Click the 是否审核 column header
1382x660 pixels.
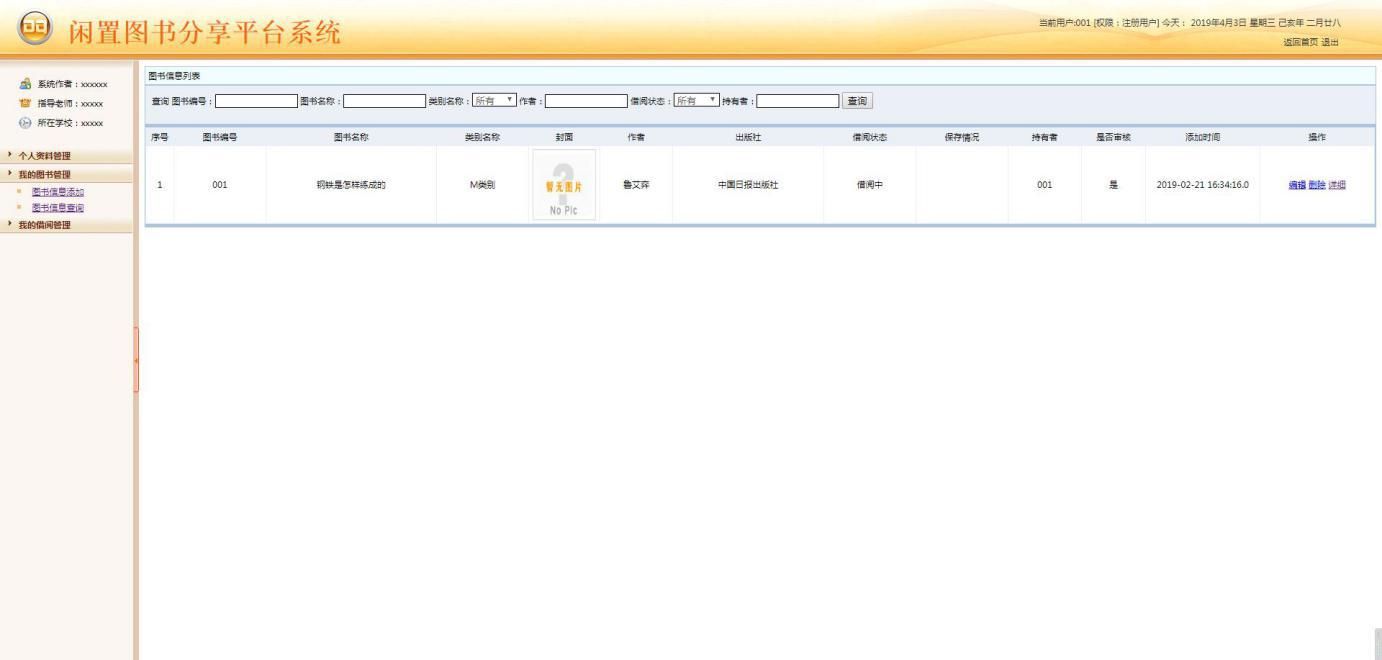[x=1113, y=136]
